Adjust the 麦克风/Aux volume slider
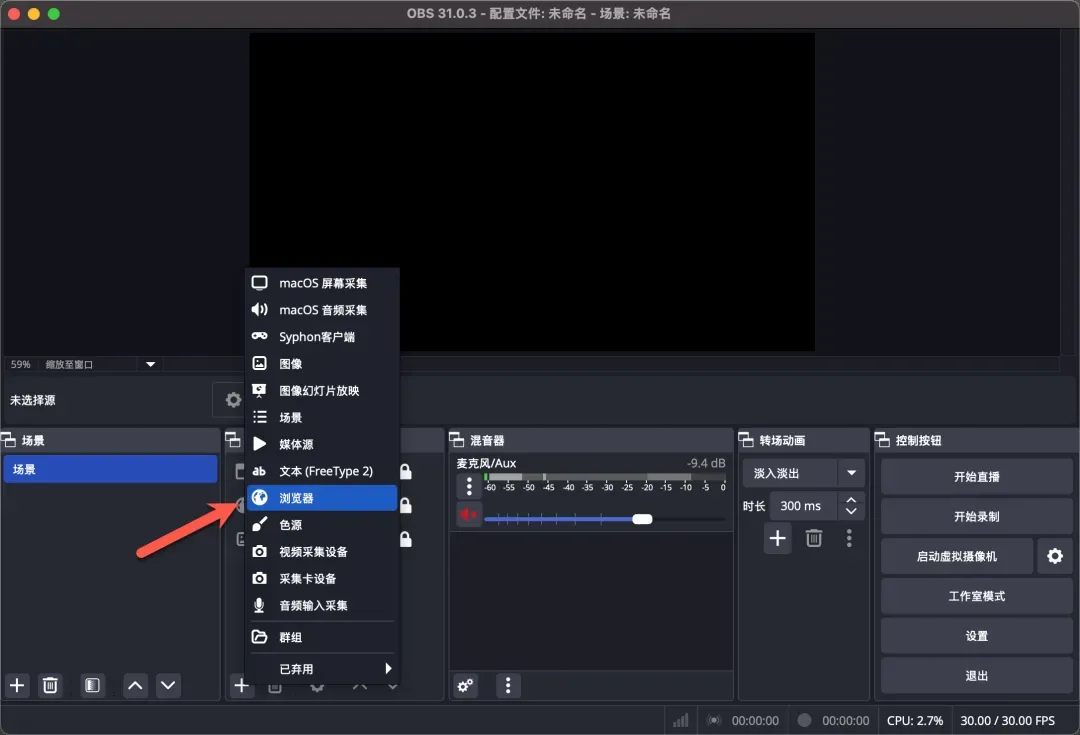The height and width of the screenshot is (735, 1080). click(x=605, y=519)
